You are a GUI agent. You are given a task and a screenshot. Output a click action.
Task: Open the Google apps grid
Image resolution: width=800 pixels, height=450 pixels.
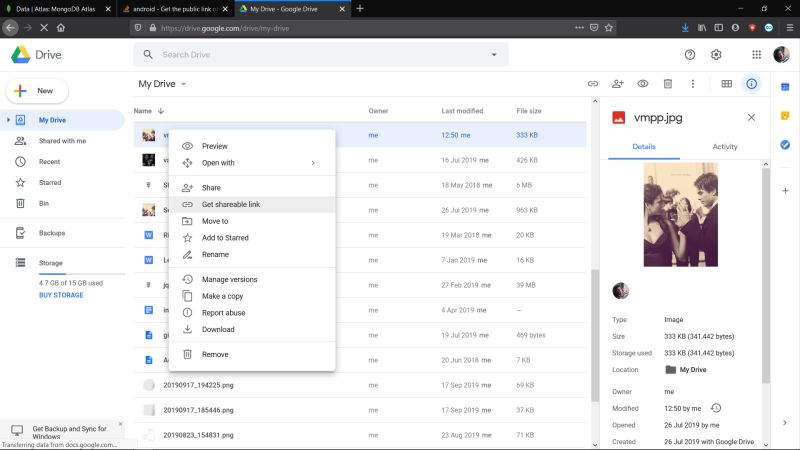pos(757,55)
